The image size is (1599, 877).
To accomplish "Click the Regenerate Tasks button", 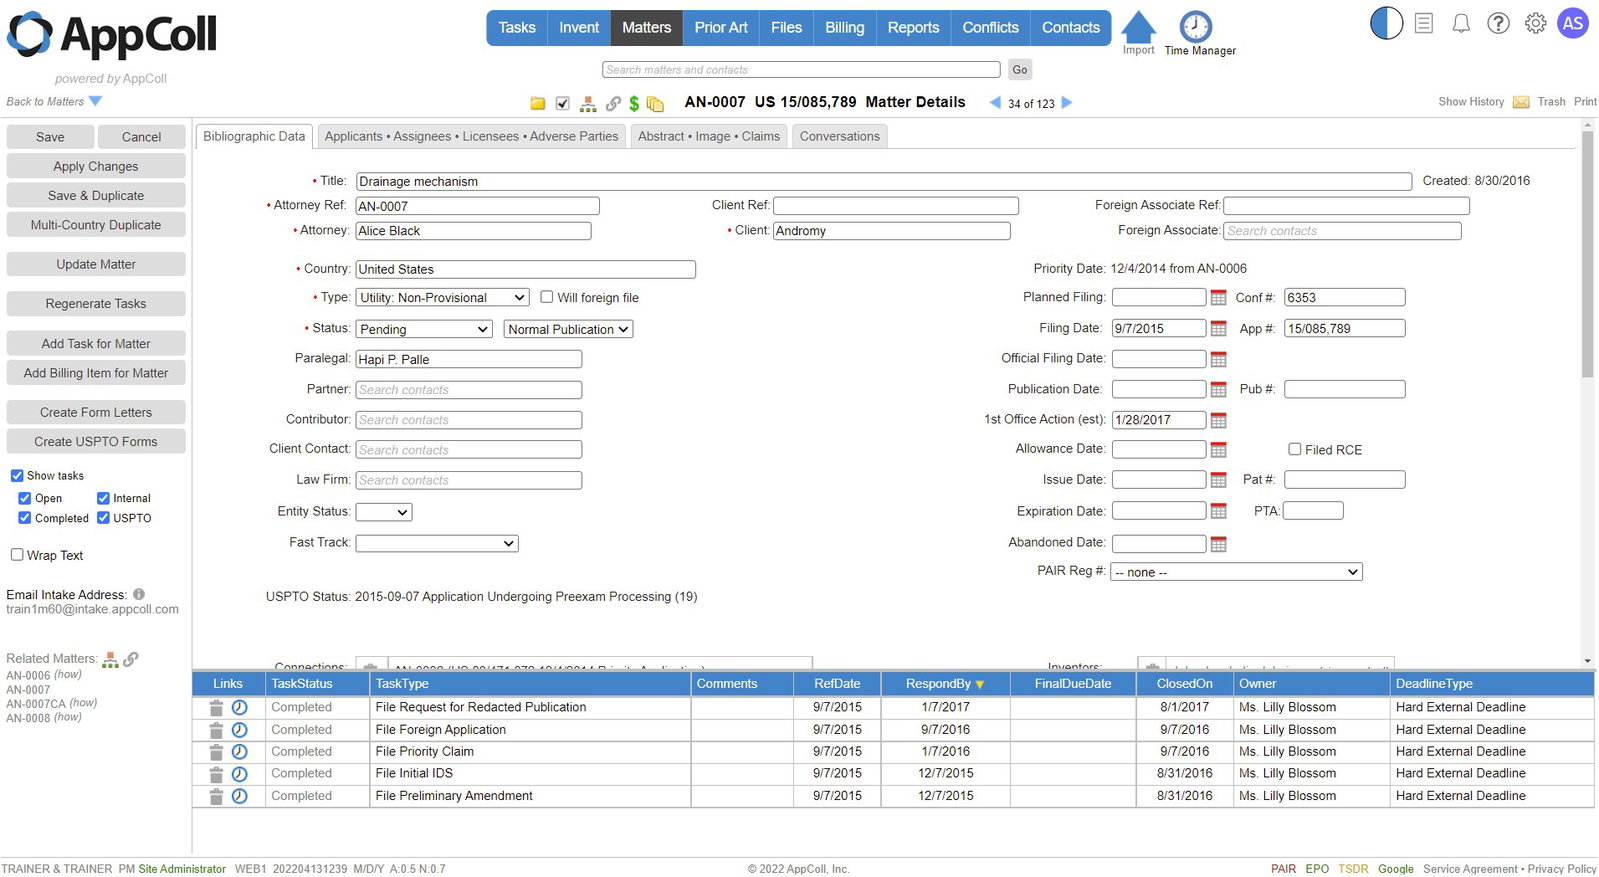I will 96,304.
